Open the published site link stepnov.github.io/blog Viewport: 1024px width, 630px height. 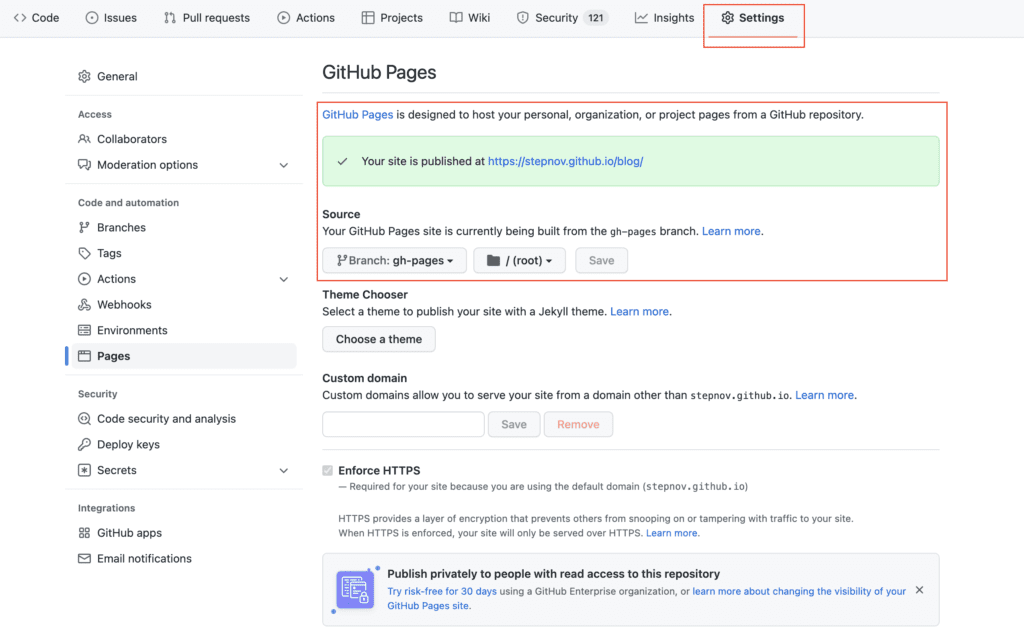566,161
